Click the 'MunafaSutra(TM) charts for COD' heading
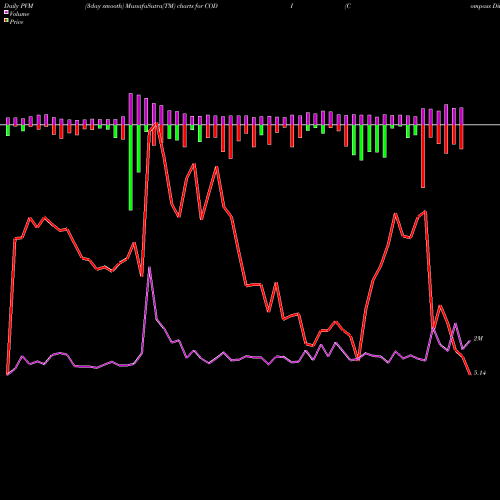 [x=172, y=6]
